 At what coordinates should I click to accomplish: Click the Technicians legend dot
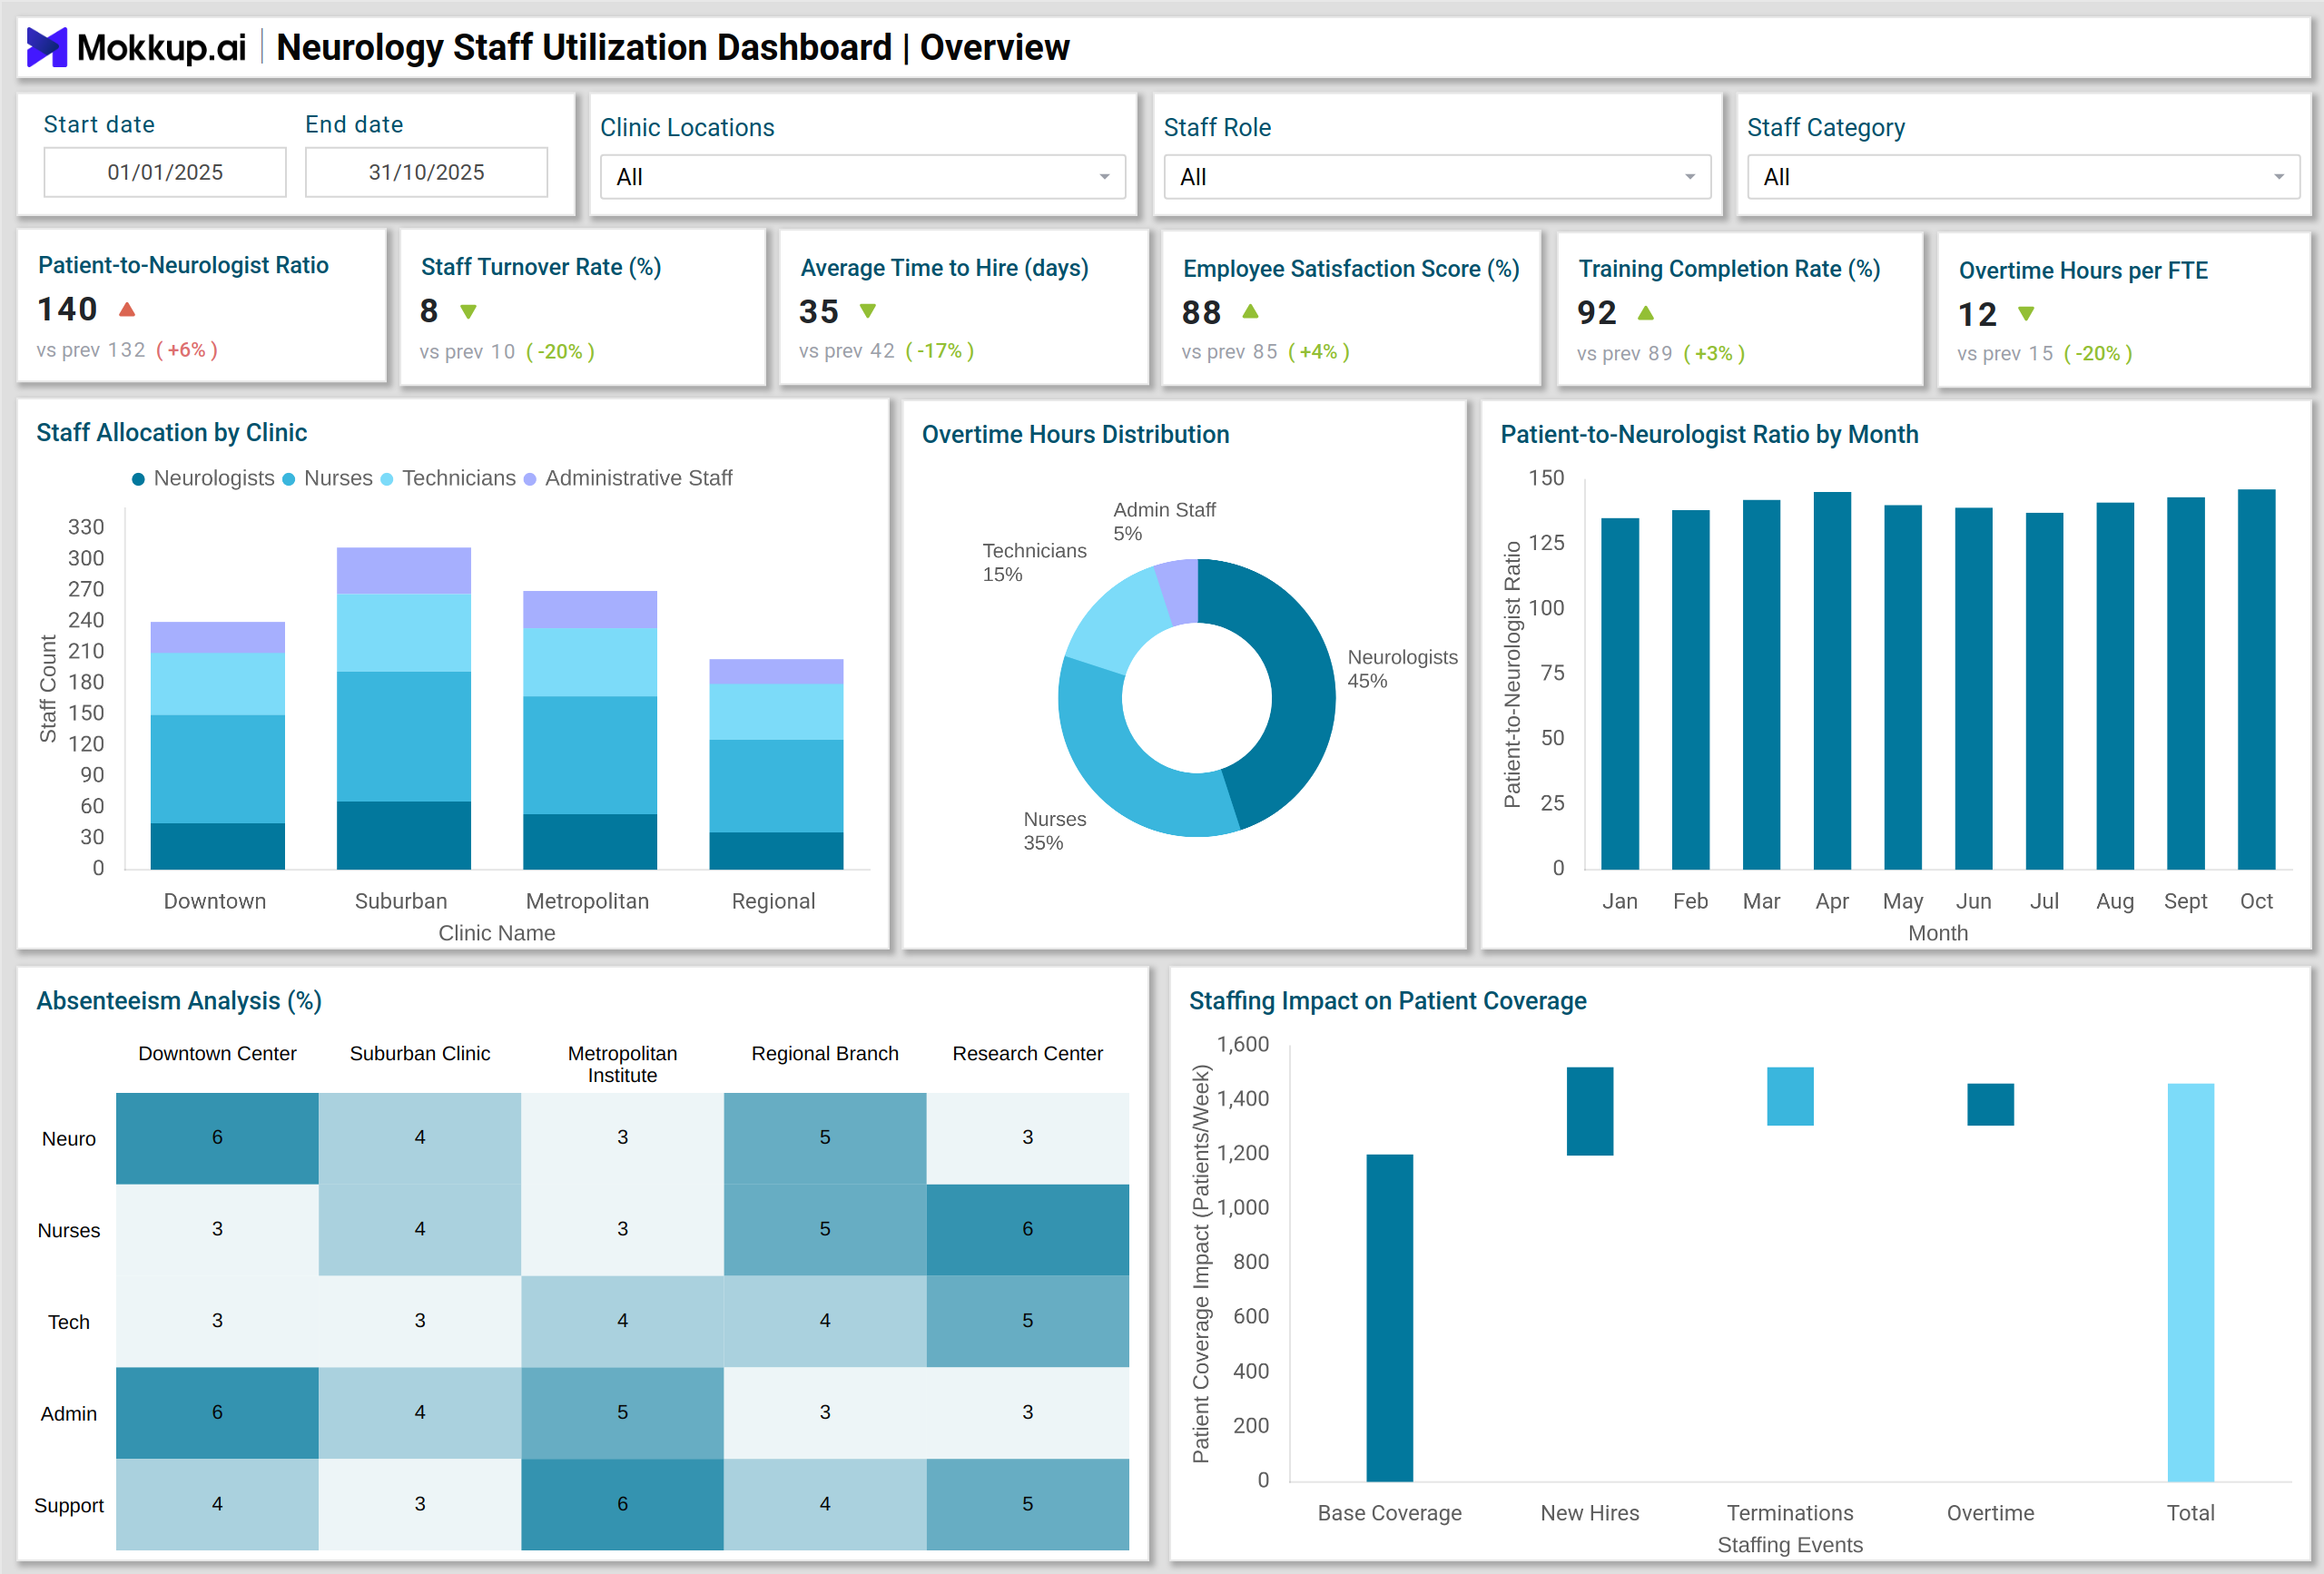(387, 479)
